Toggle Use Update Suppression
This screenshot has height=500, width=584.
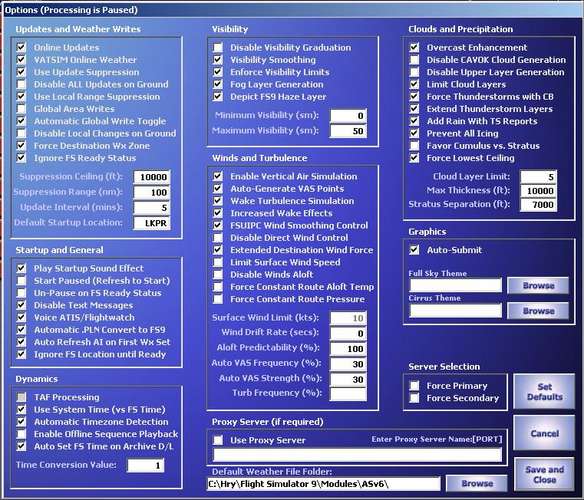point(21,72)
